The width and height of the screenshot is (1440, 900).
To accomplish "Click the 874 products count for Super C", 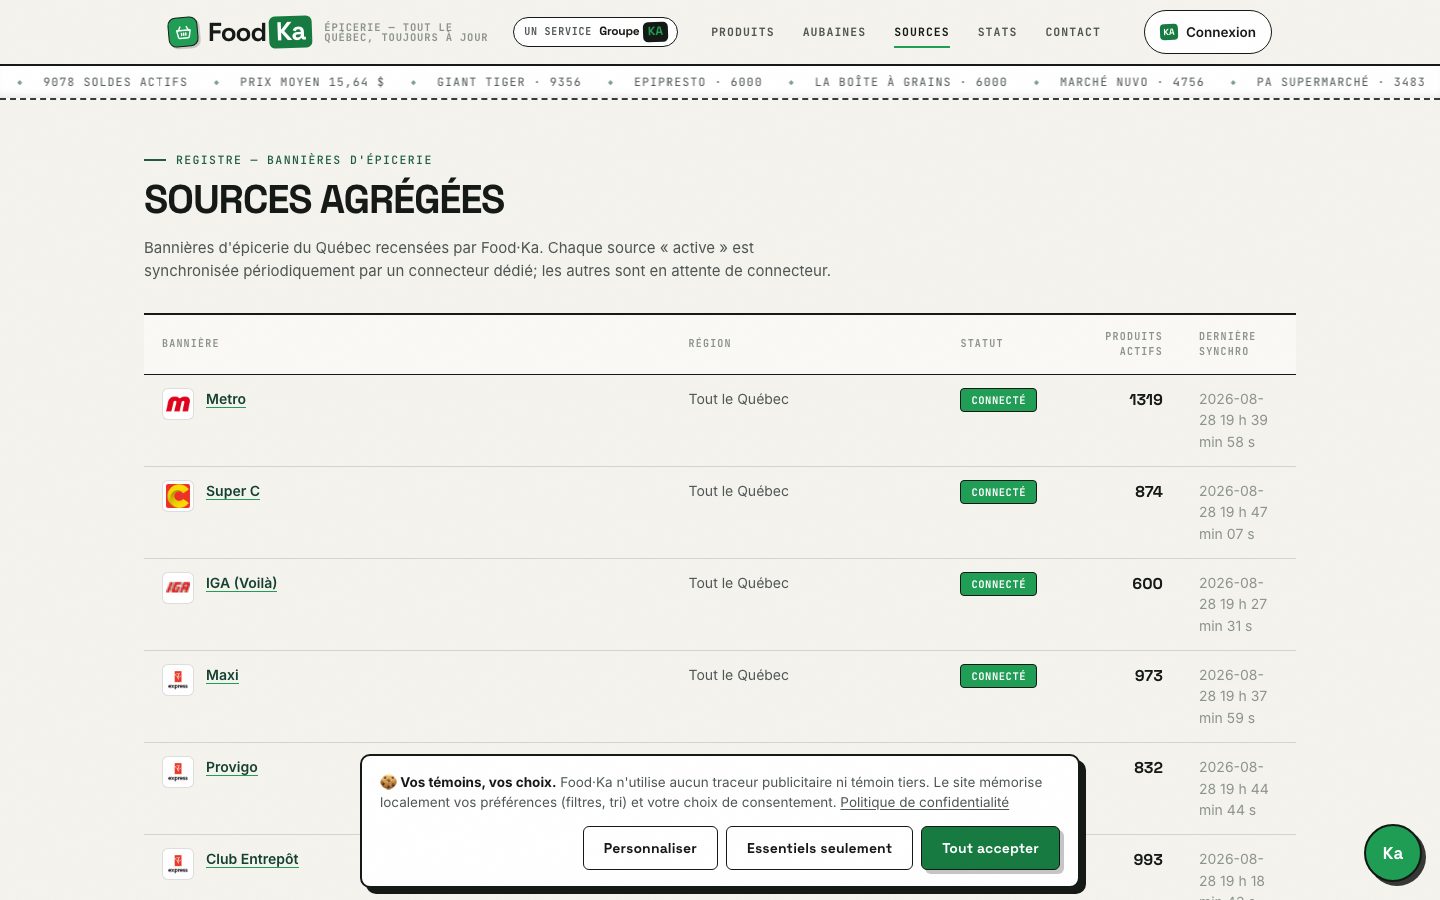I will (x=1149, y=491).
